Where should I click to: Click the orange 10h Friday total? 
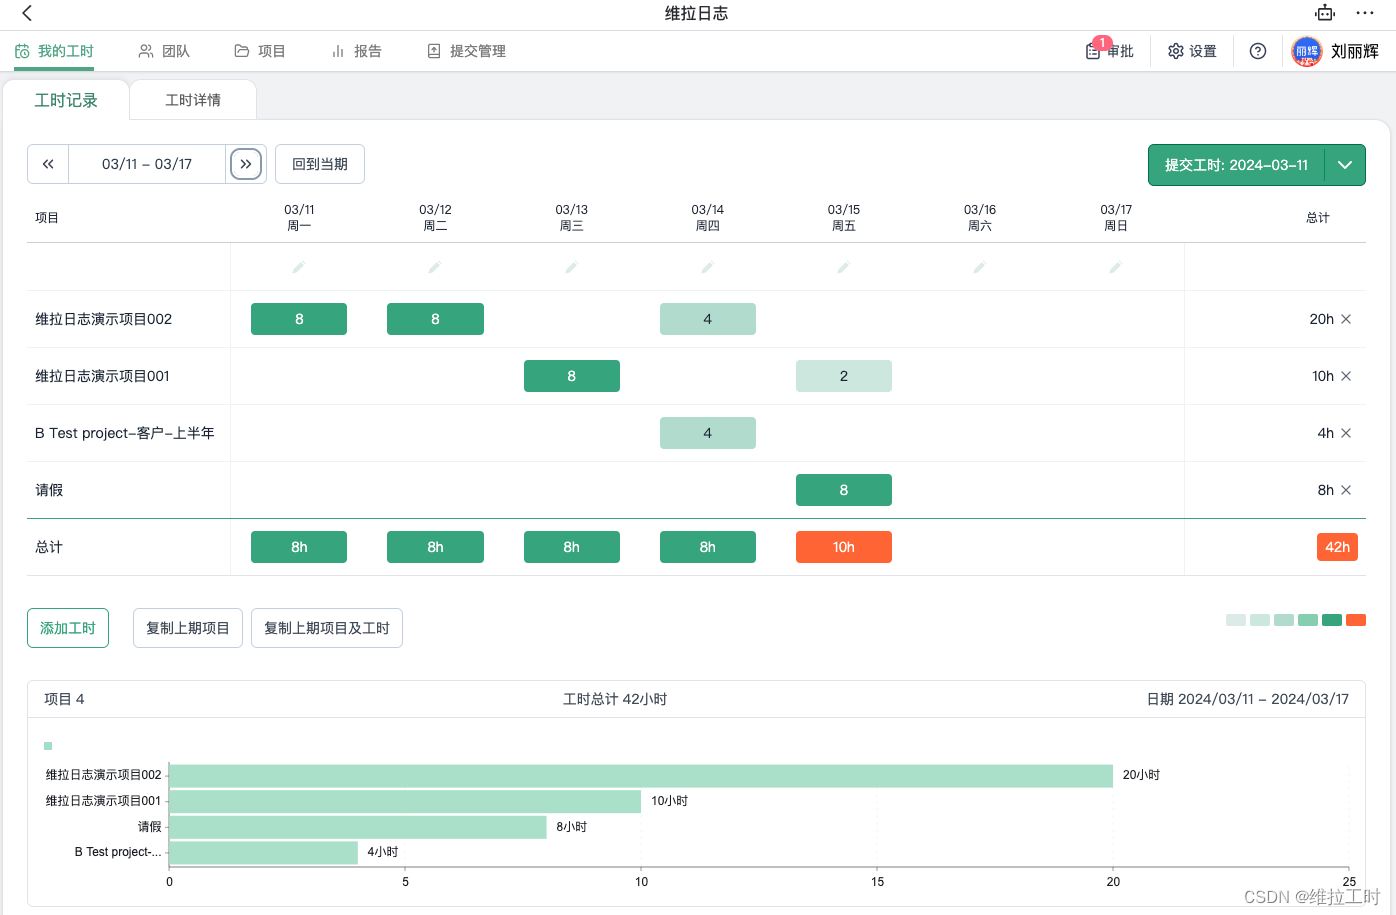[x=844, y=547]
